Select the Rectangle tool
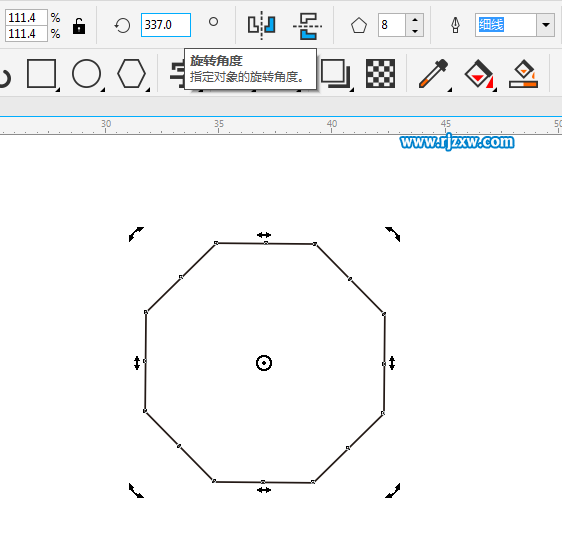Image resolution: width=562 pixels, height=554 pixels. click(x=42, y=74)
